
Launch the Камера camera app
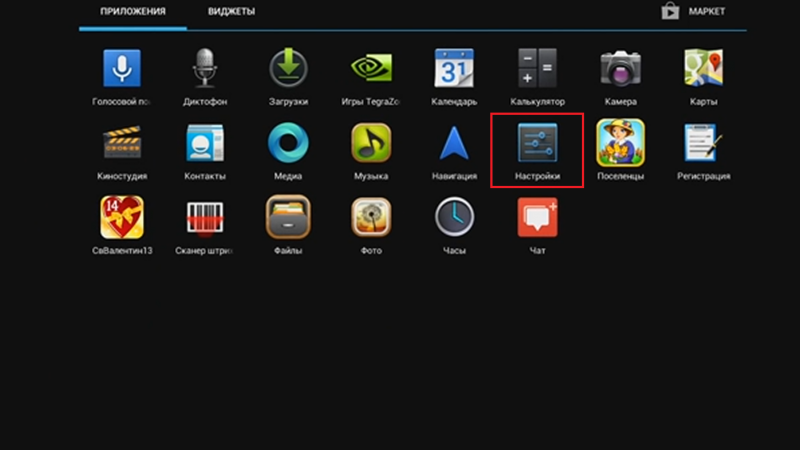click(x=620, y=69)
